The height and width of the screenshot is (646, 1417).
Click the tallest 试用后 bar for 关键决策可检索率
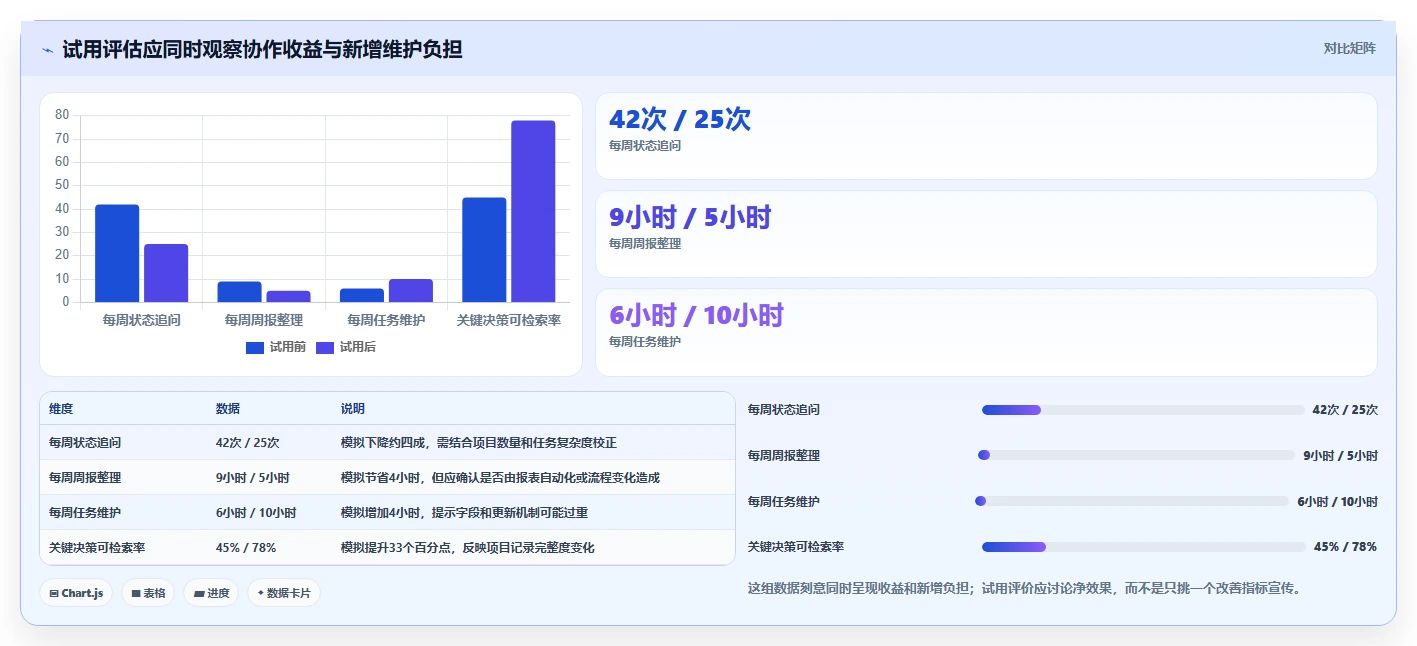533,211
